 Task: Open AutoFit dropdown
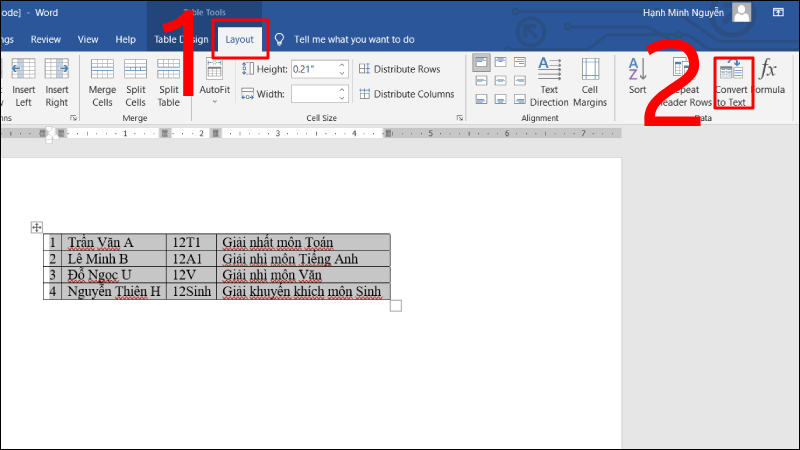(x=214, y=83)
